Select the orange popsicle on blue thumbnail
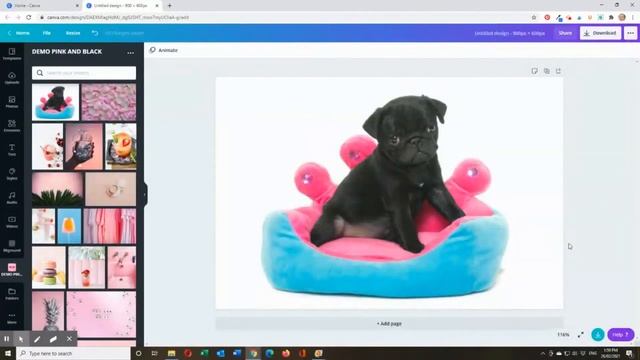Viewport: 640px width, 360px height. click(x=69, y=226)
